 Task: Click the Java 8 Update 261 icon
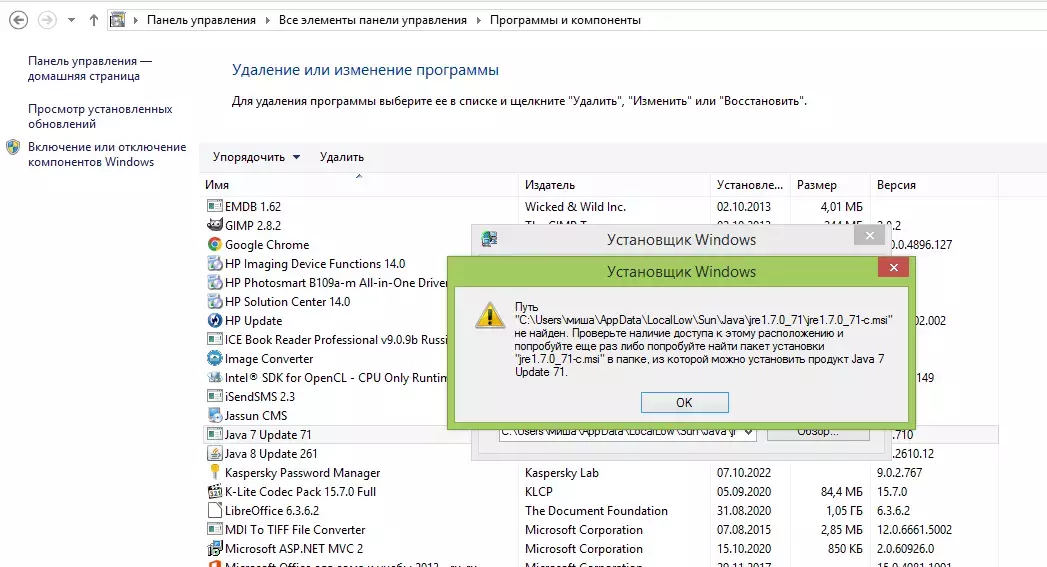pos(214,453)
